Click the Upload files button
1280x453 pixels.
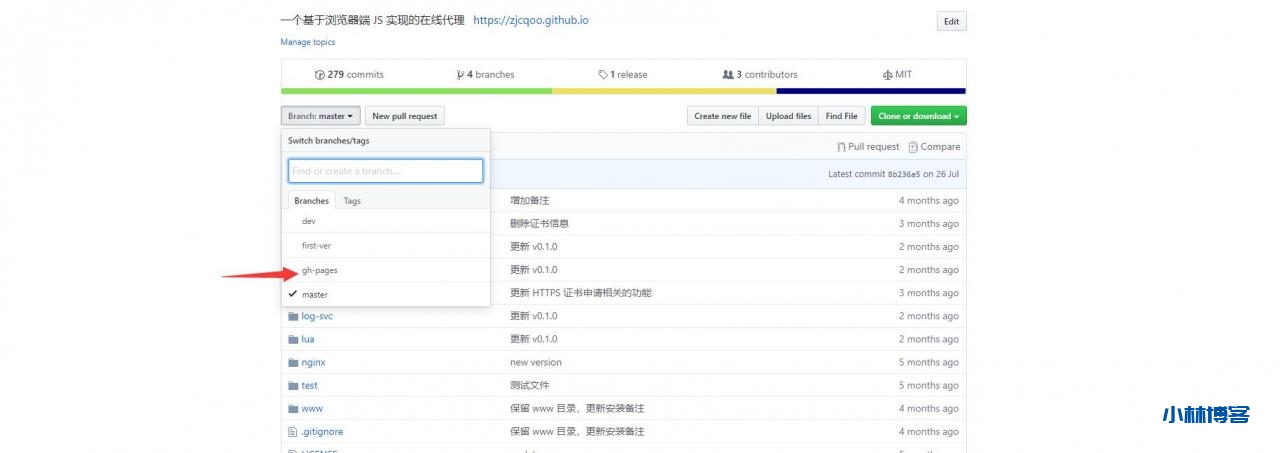[788, 116]
